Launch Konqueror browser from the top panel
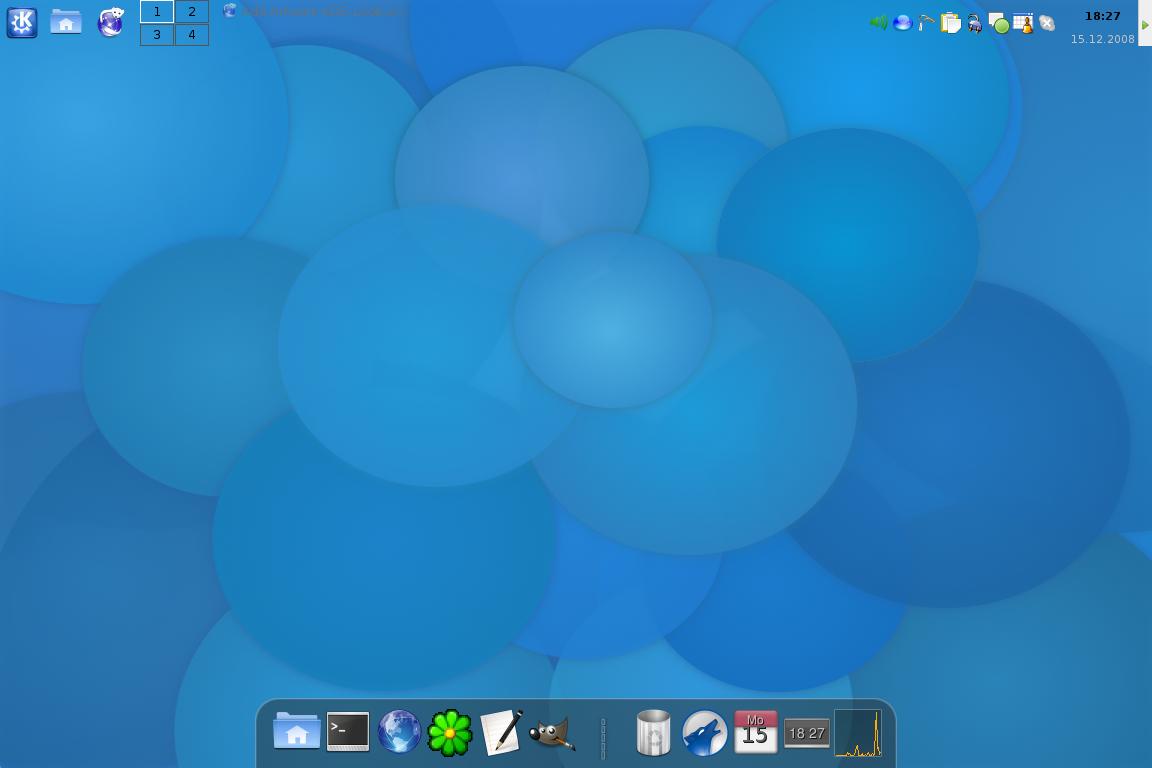Screen dimensions: 1152x768 111,22
